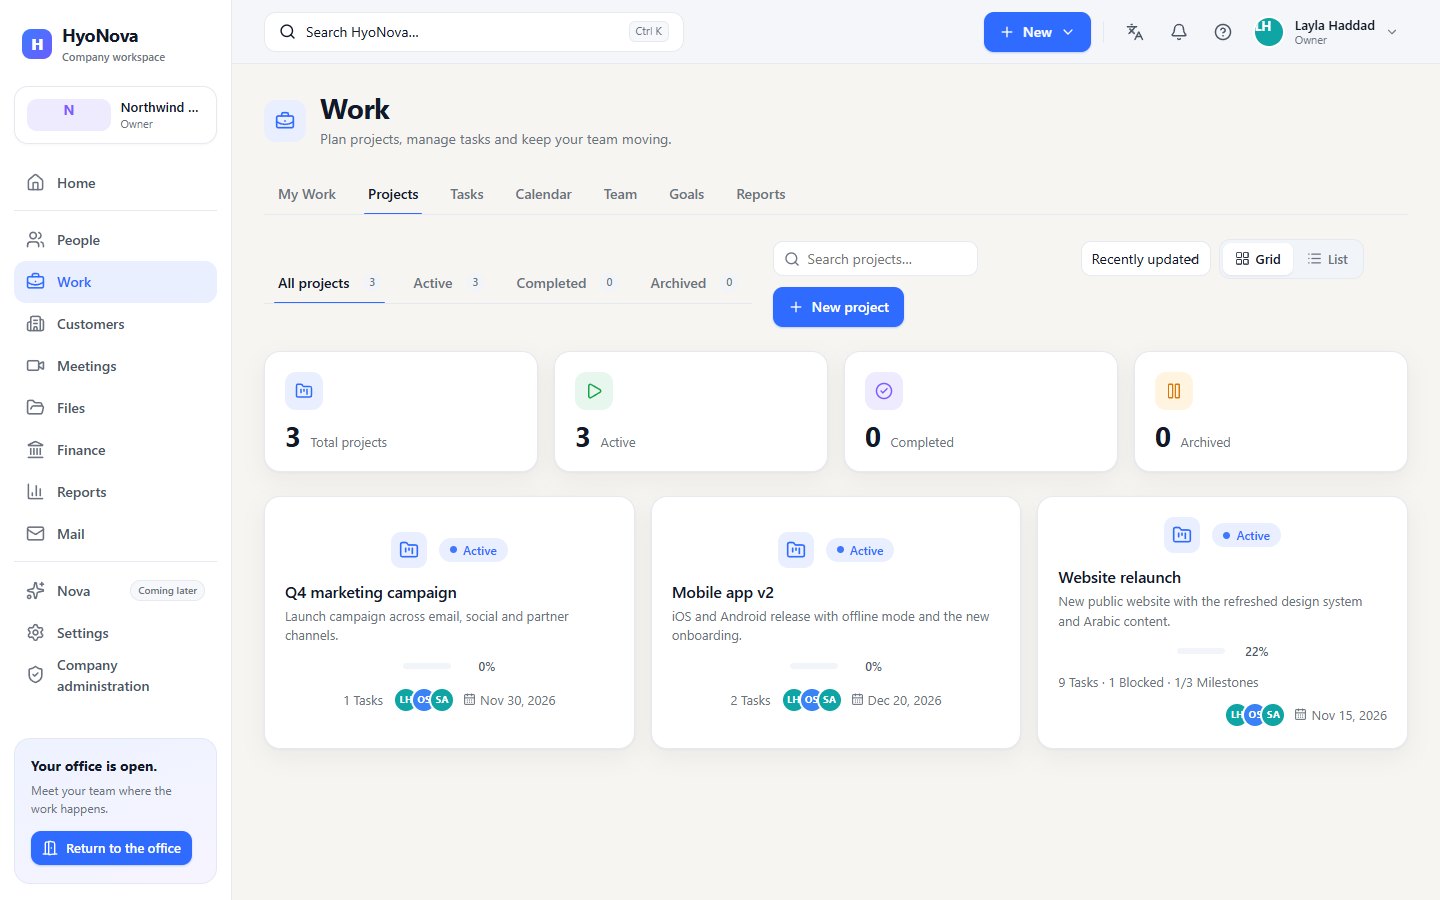Click the Customers building icon
The height and width of the screenshot is (900, 1440).
click(36, 324)
